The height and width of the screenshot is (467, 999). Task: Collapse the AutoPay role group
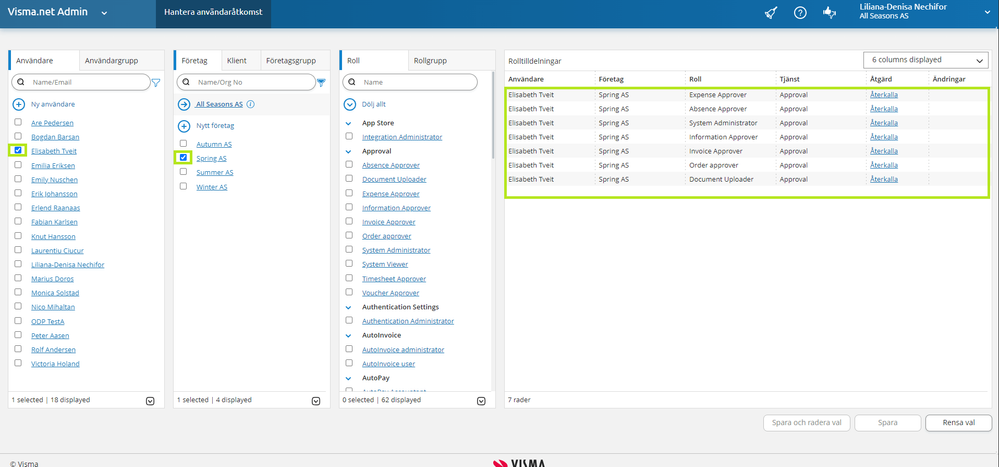coord(349,378)
